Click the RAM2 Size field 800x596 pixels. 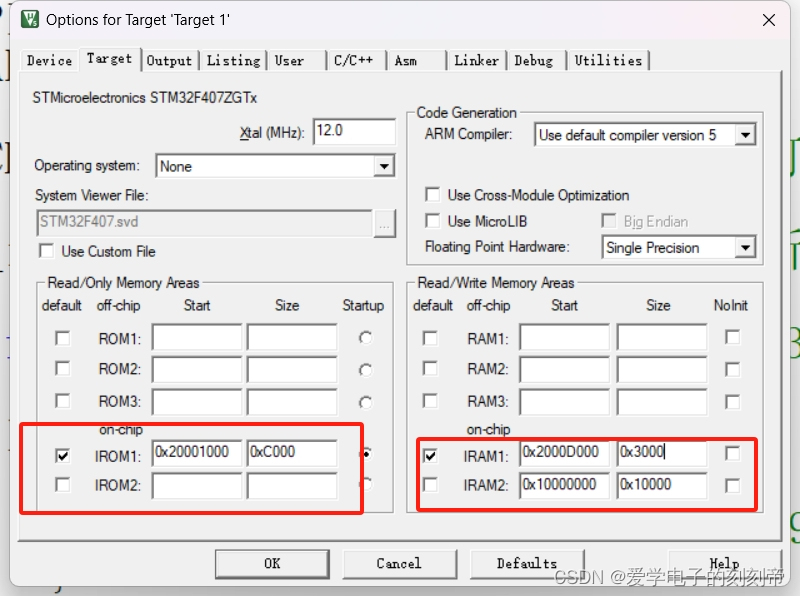[x=662, y=369]
